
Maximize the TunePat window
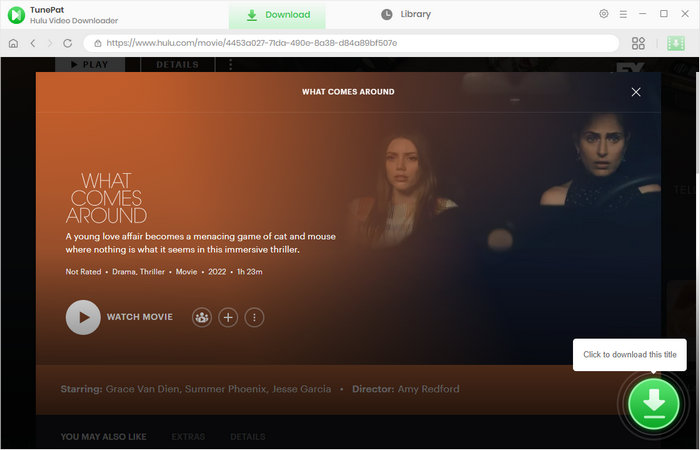tap(664, 14)
